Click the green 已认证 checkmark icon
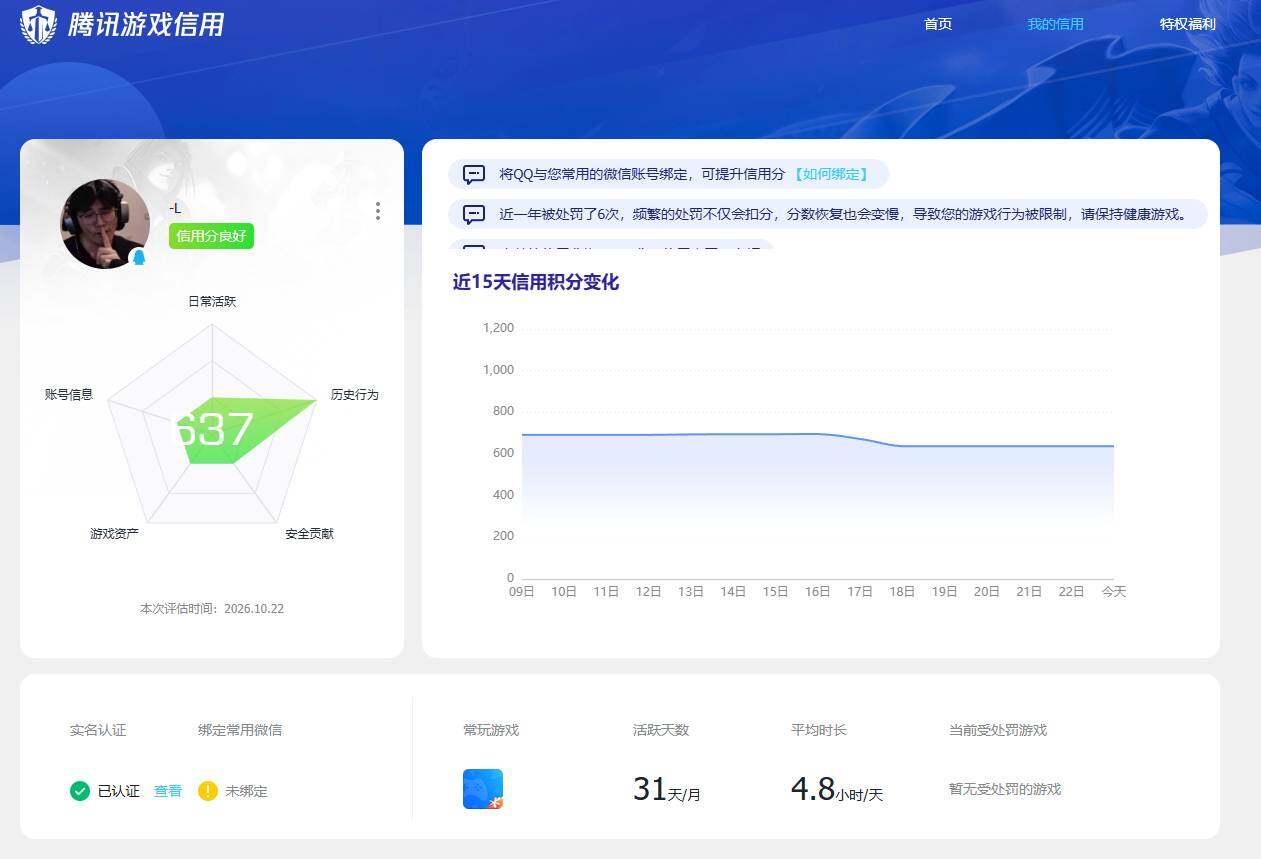1261x859 pixels. pyautogui.click(x=80, y=791)
